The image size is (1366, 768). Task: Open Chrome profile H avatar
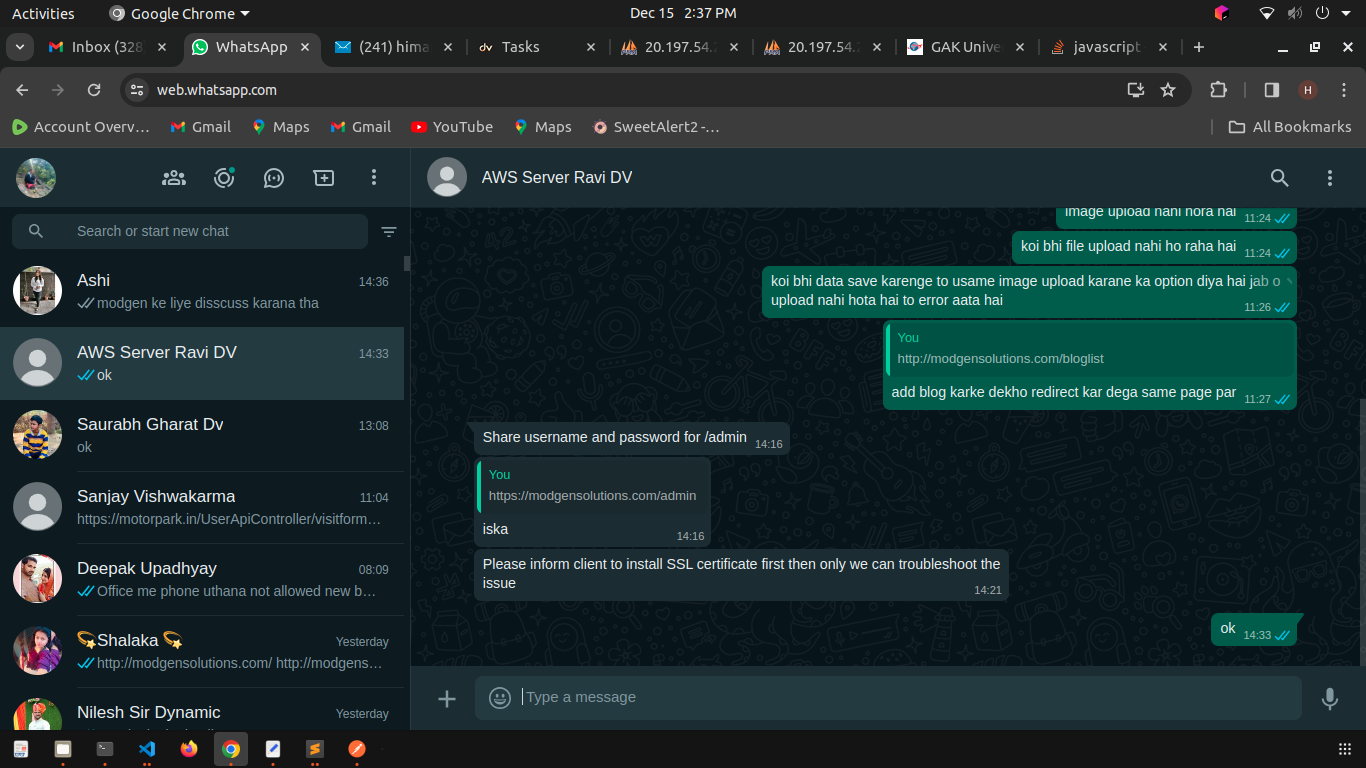point(1308,90)
